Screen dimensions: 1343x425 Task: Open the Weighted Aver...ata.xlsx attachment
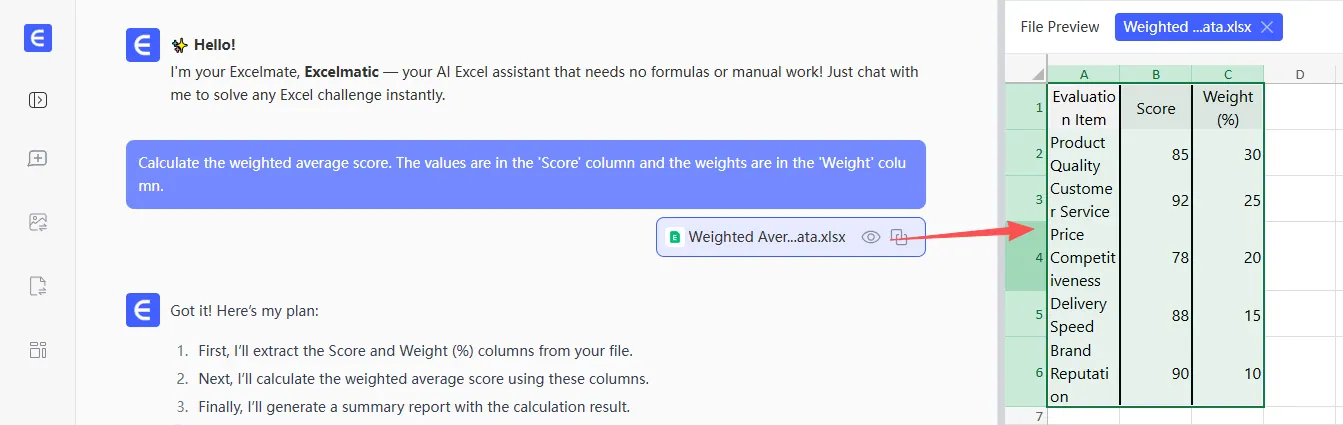(x=766, y=237)
